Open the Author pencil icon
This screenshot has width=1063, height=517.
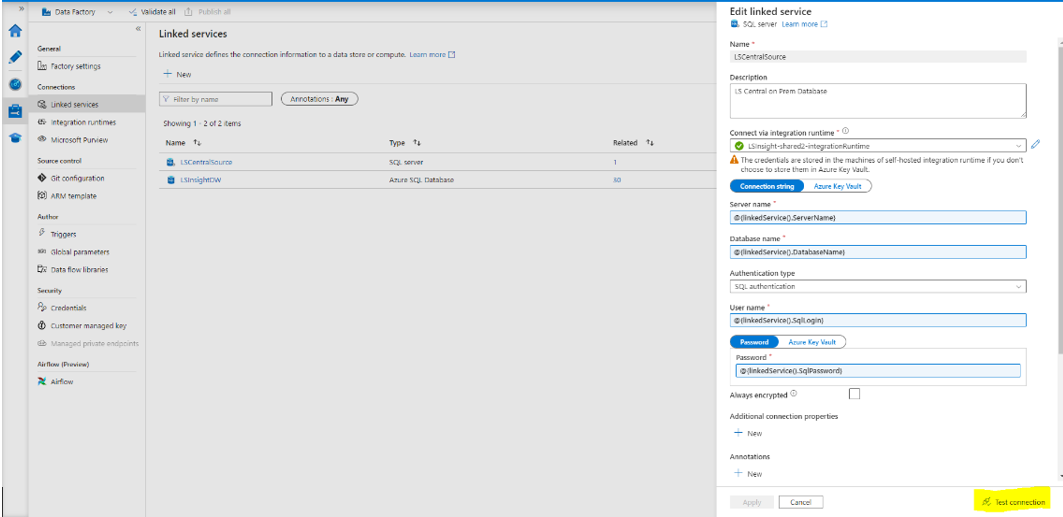click(x=15, y=58)
